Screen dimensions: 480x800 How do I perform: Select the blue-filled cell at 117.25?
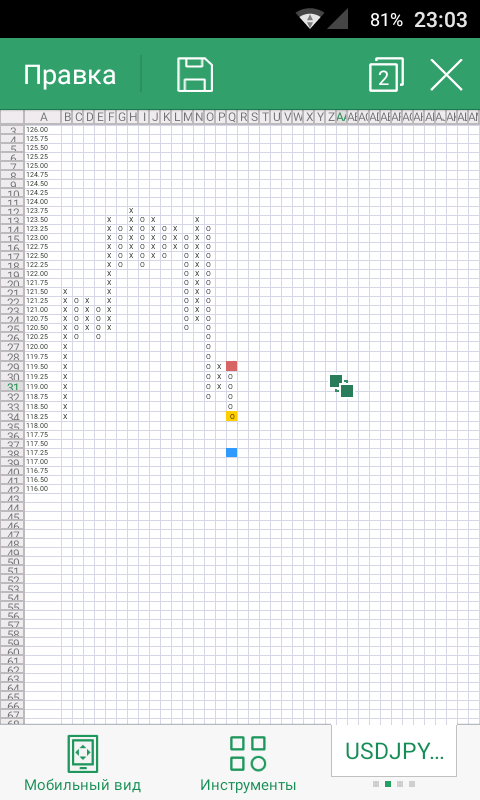pyautogui.click(x=232, y=453)
